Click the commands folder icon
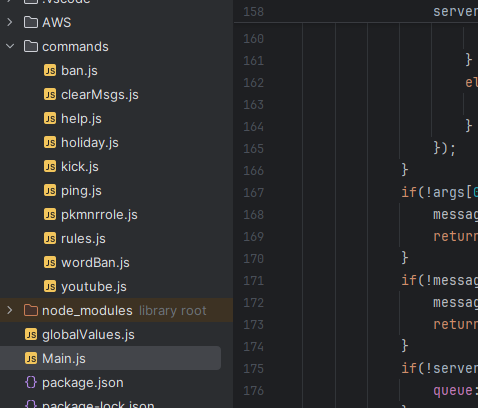This screenshot has width=478, height=408. pos(31,46)
